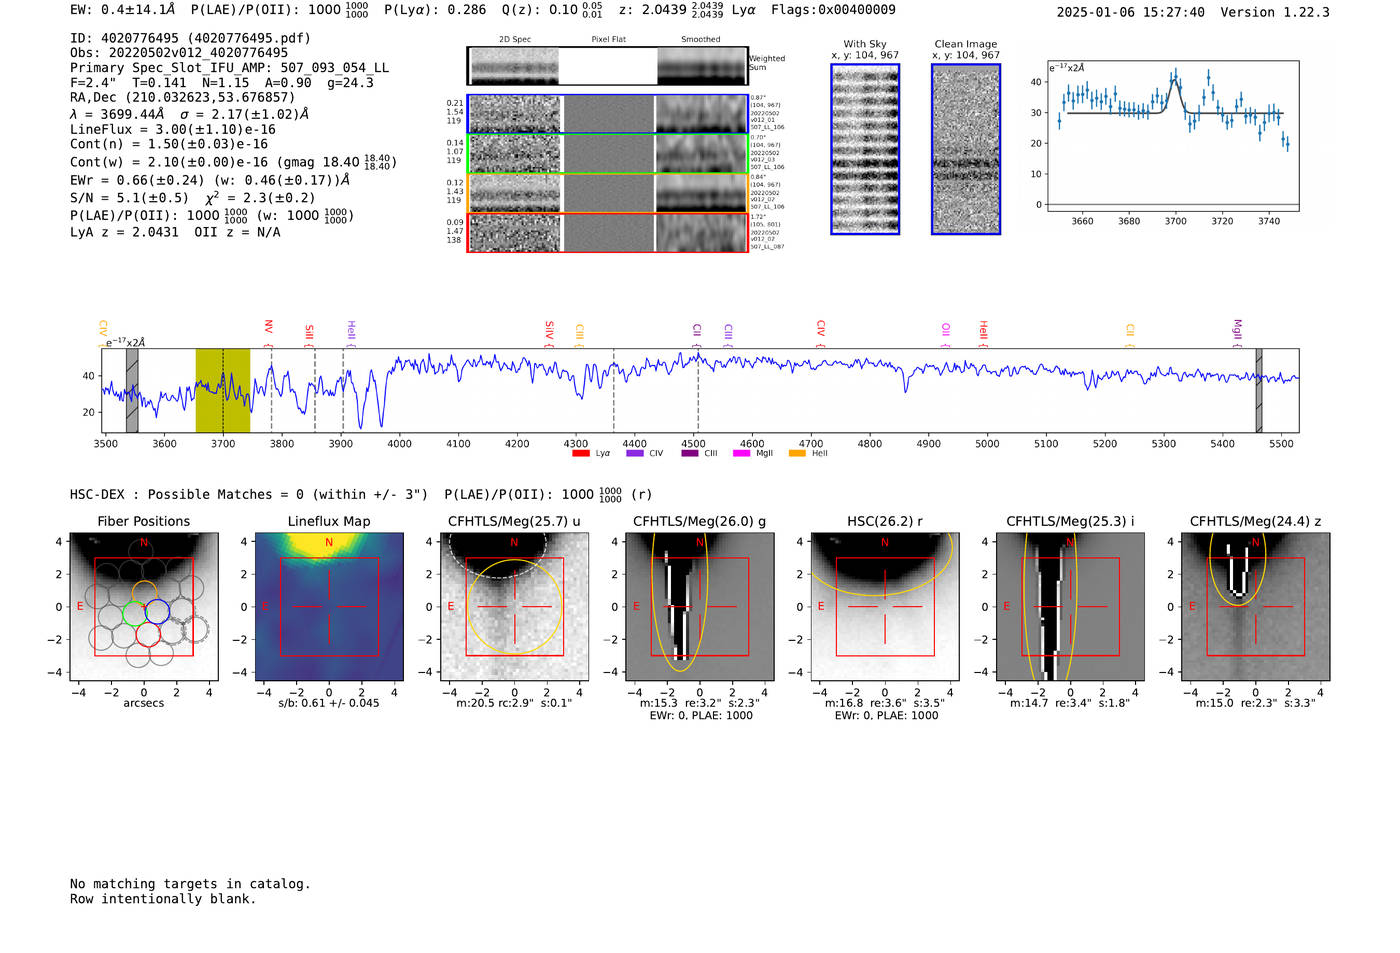Click the blue-bordered 2D spectrum row

point(608,114)
